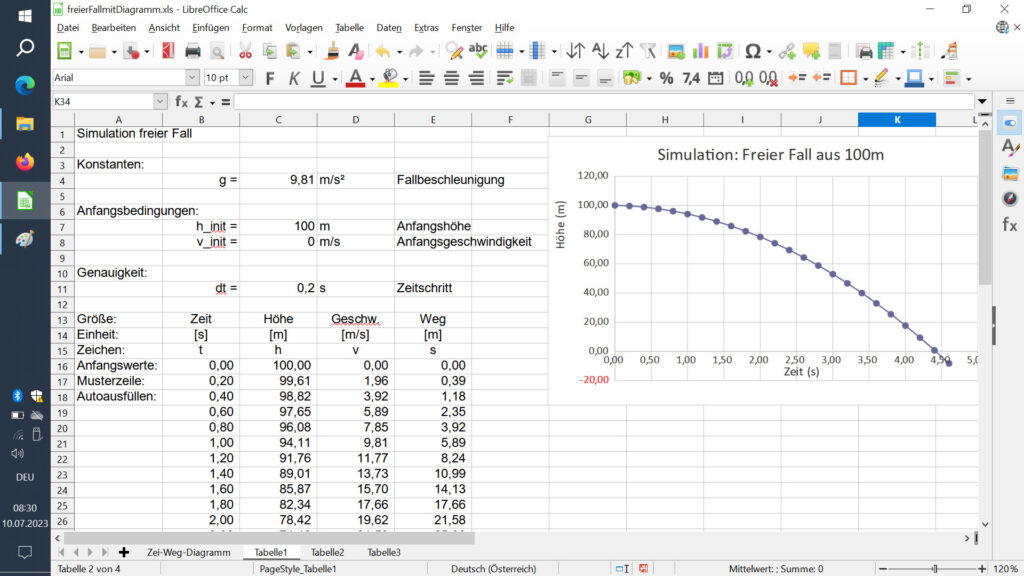Open the Format menu
This screenshot has width=1024, height=576.
coord(257,27)
